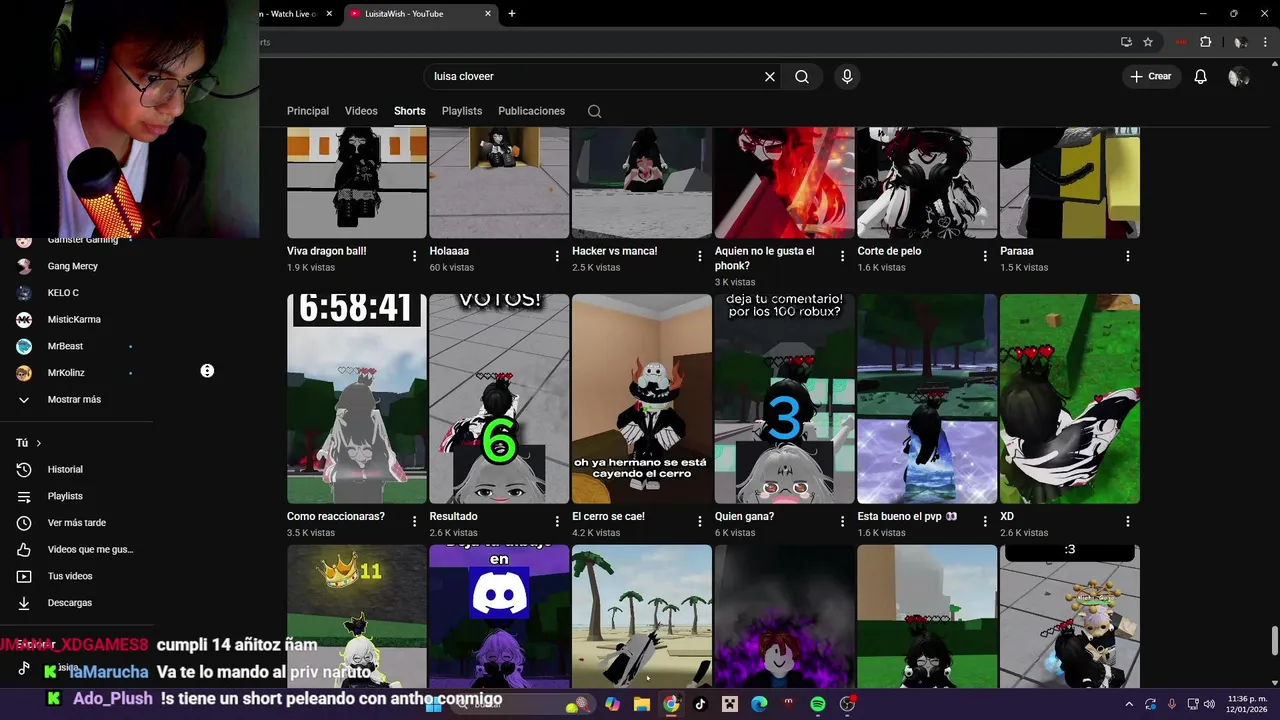The image size is (1280, 720).
Task: Open options menu for 'Corte de pelo' short
Action: pos(985,256)
